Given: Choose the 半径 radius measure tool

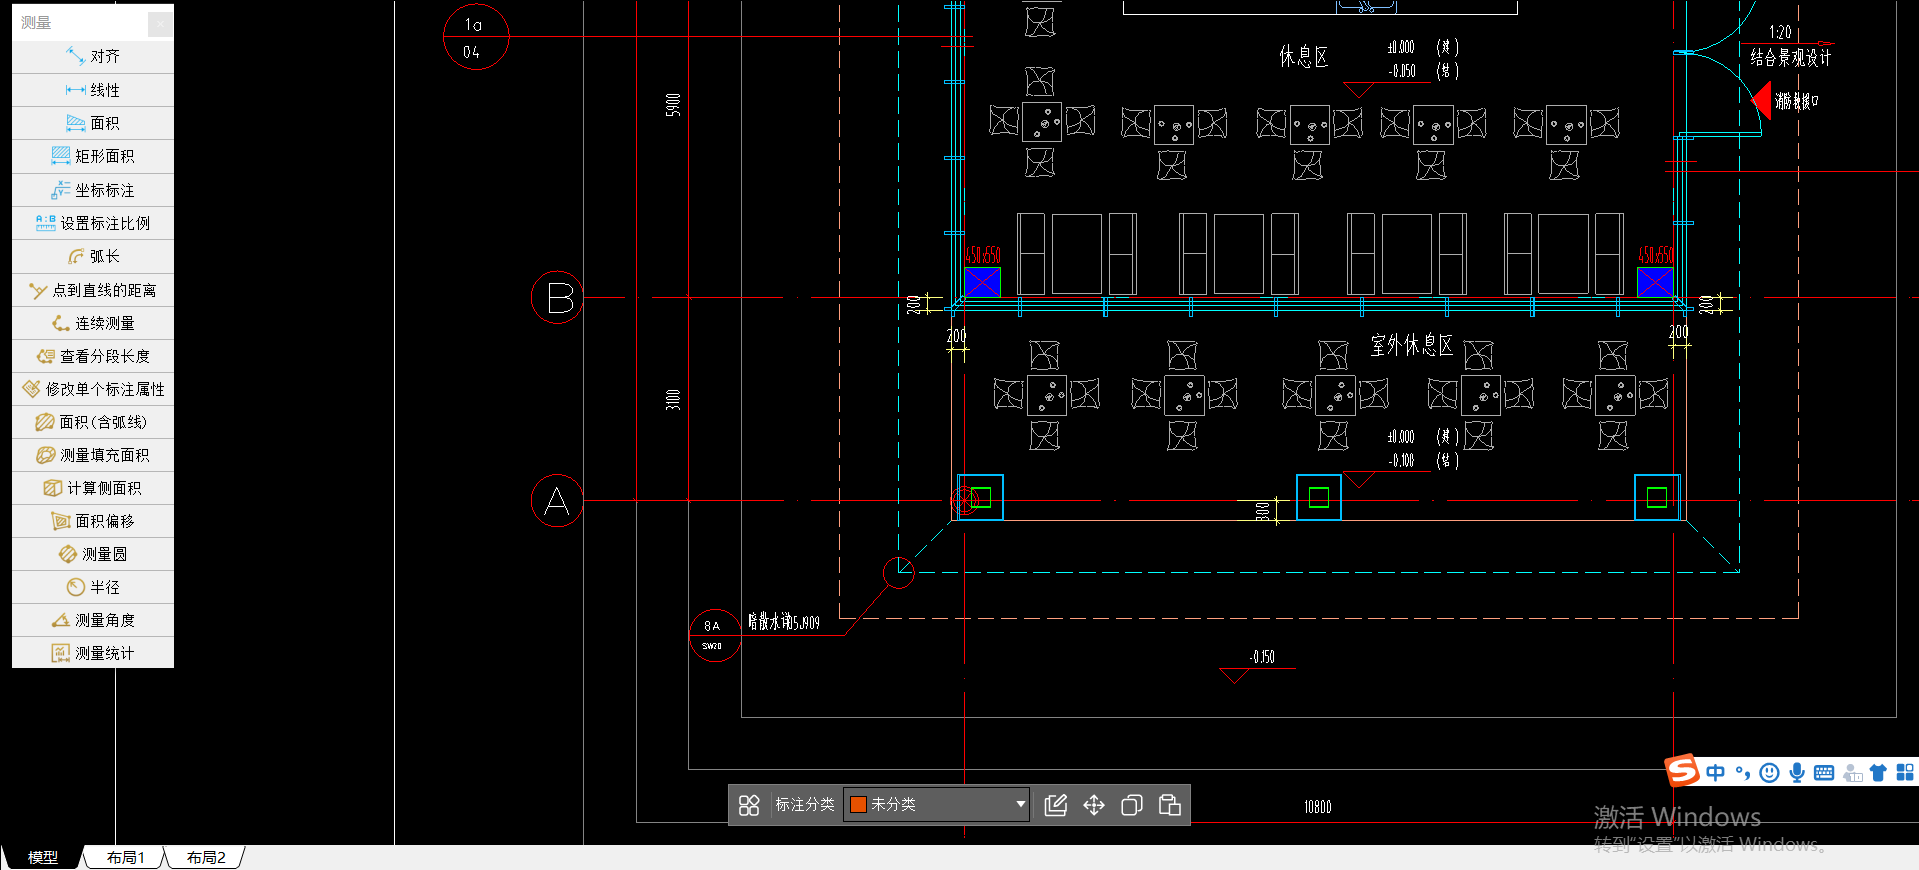Looking at the screenshot, I should point(93,587).
